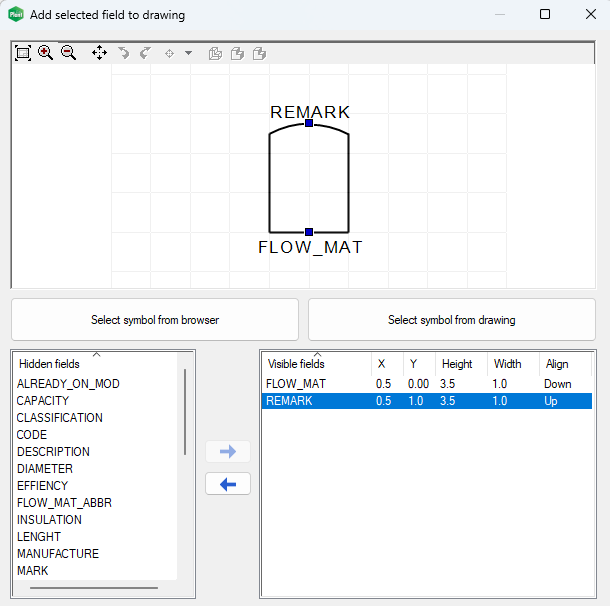
Task: Select the FLOW_MAT visible field row
Action: click(296, 383)
